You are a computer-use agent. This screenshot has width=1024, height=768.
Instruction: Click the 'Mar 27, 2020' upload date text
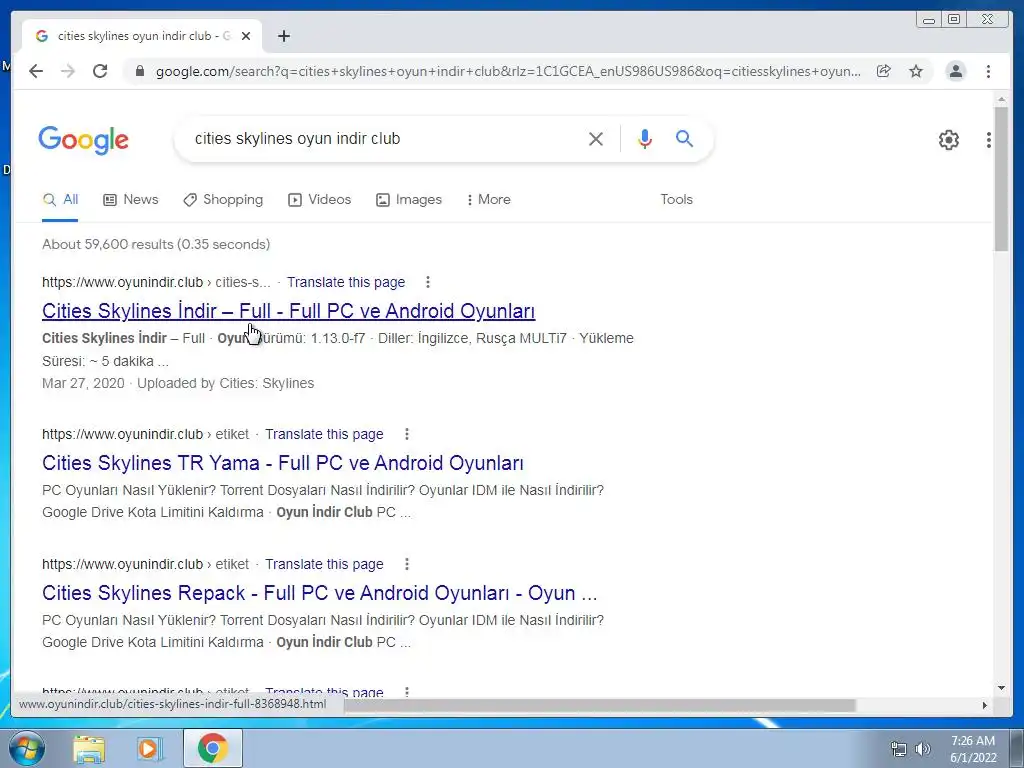(x=83, y=383)
